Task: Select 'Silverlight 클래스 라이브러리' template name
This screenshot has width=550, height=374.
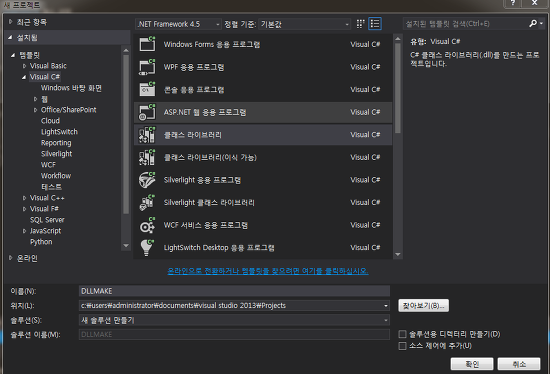Action: point(209,202)
